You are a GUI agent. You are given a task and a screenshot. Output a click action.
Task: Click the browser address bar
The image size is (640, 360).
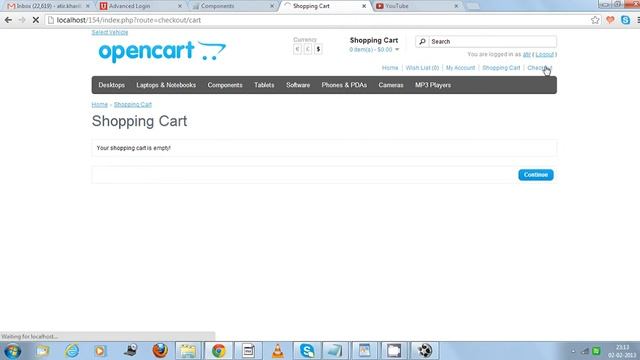(318, 20)
